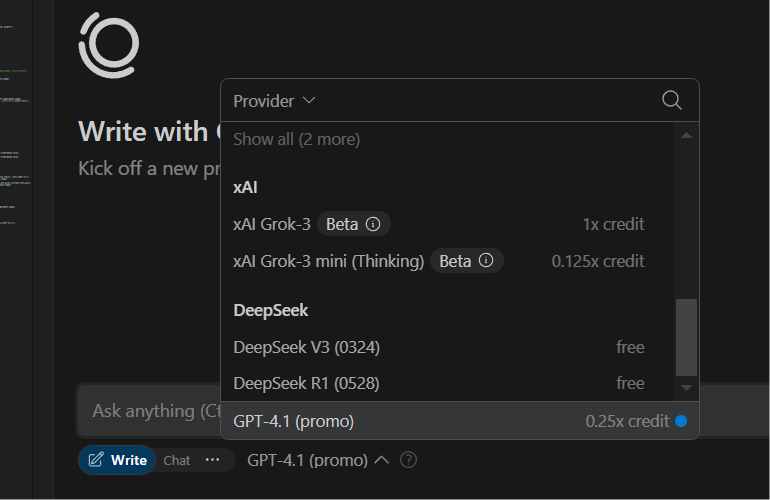Click the help icon beside model selector
The image size is (770, 500).
tap(408, 460)
